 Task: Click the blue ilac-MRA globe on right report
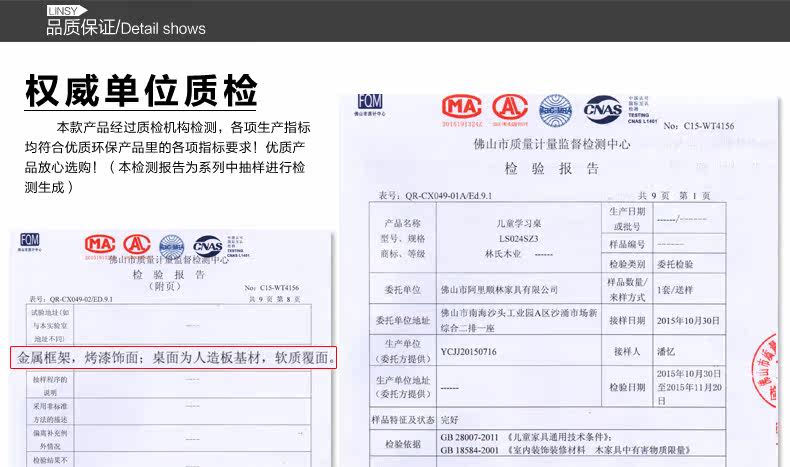[x=555, y=110]
